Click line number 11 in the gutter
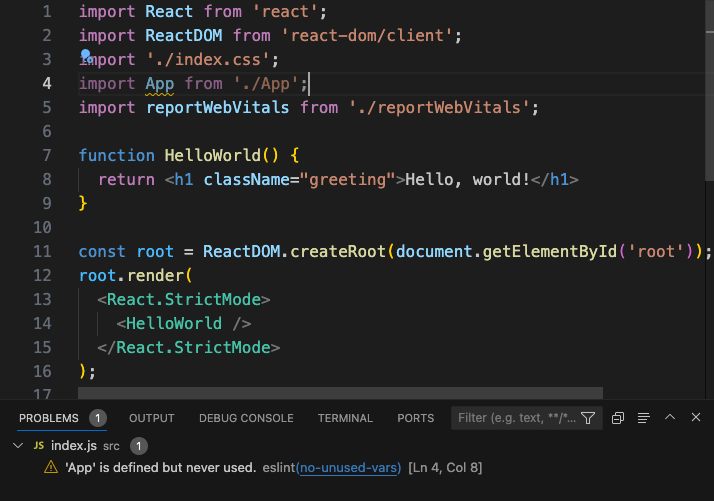Viewport: 714px width, 501px height. 42,251
